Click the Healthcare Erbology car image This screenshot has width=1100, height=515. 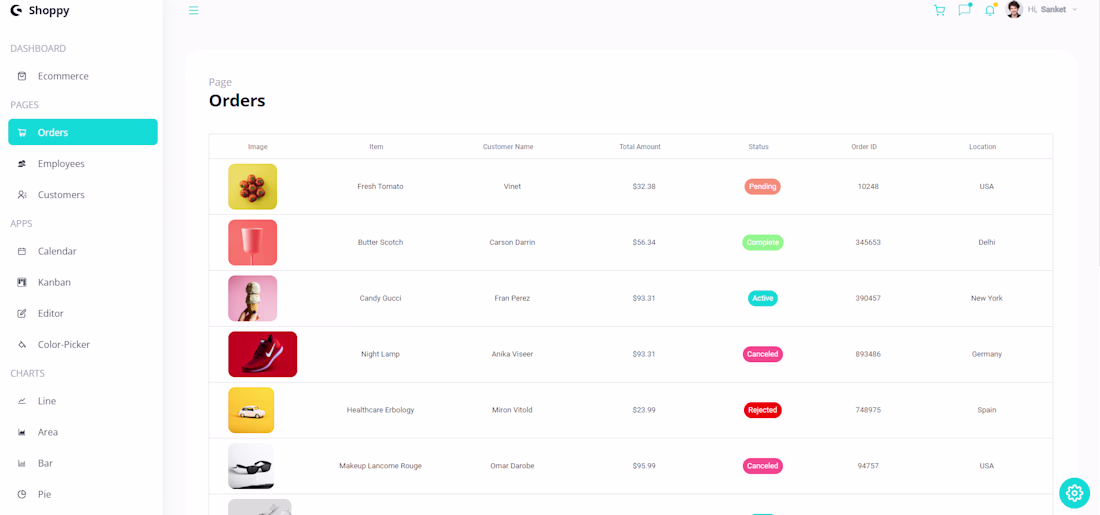[251, 410]
